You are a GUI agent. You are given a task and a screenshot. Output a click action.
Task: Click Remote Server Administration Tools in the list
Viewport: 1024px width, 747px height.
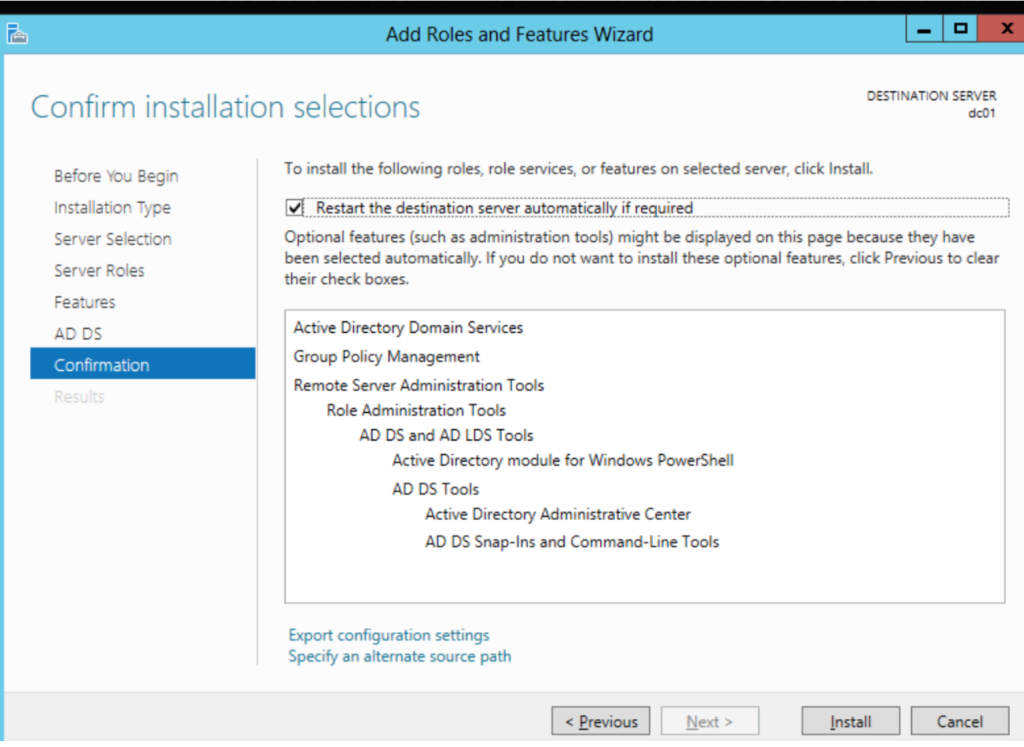tap(418, 385)
